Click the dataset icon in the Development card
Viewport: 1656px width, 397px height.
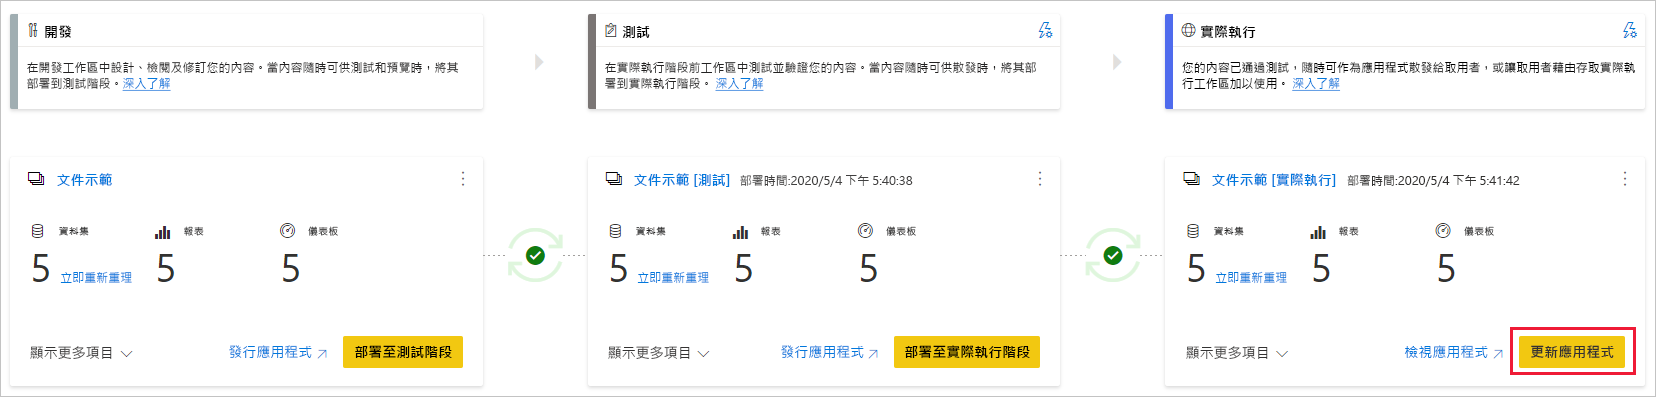pyautogui.click(x=37, y=231)
